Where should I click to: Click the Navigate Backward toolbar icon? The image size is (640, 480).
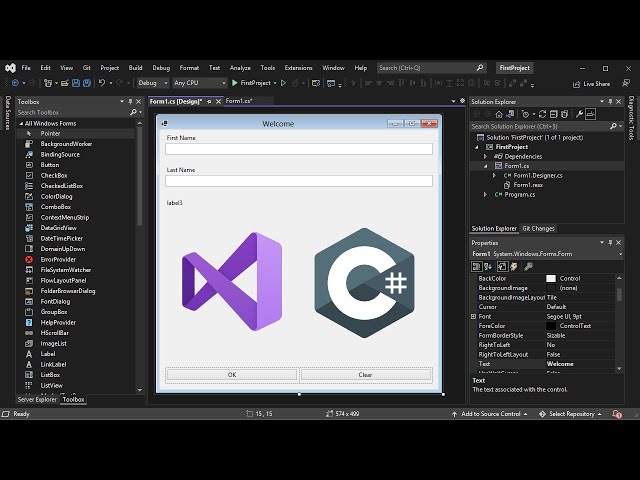(x=15, y=83)
